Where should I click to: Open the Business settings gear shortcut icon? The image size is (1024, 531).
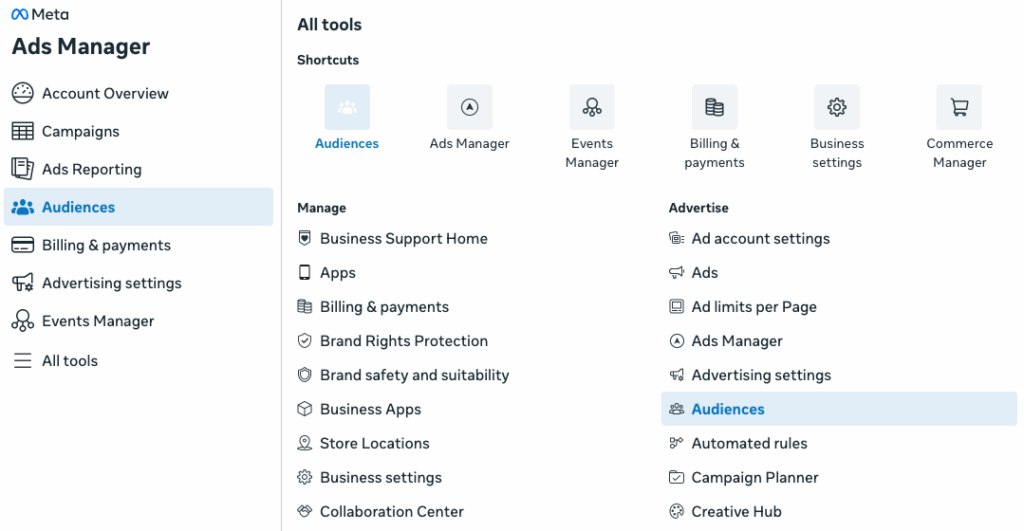(837, 107)
